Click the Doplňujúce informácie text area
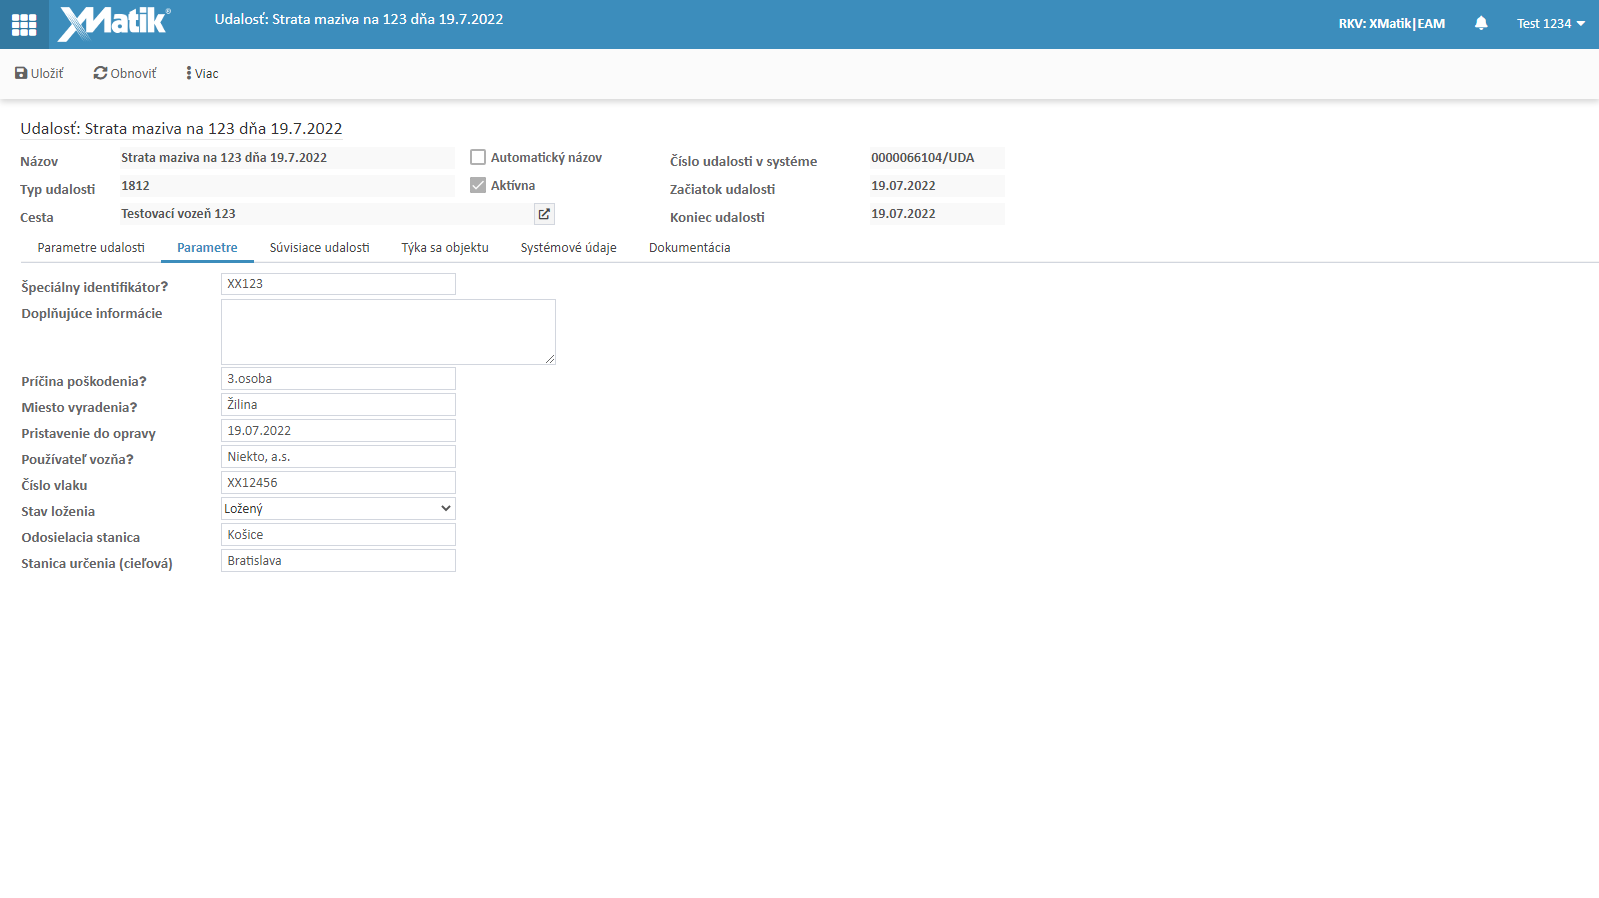The width and height of the screenshot is (1599, 898). [388, 331]
